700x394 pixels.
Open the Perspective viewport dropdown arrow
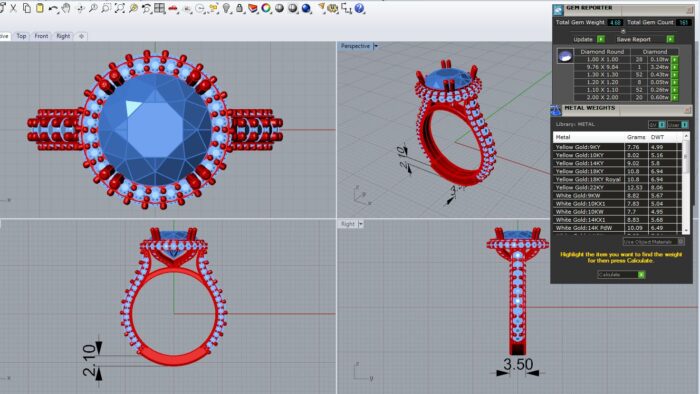point(376,46)
